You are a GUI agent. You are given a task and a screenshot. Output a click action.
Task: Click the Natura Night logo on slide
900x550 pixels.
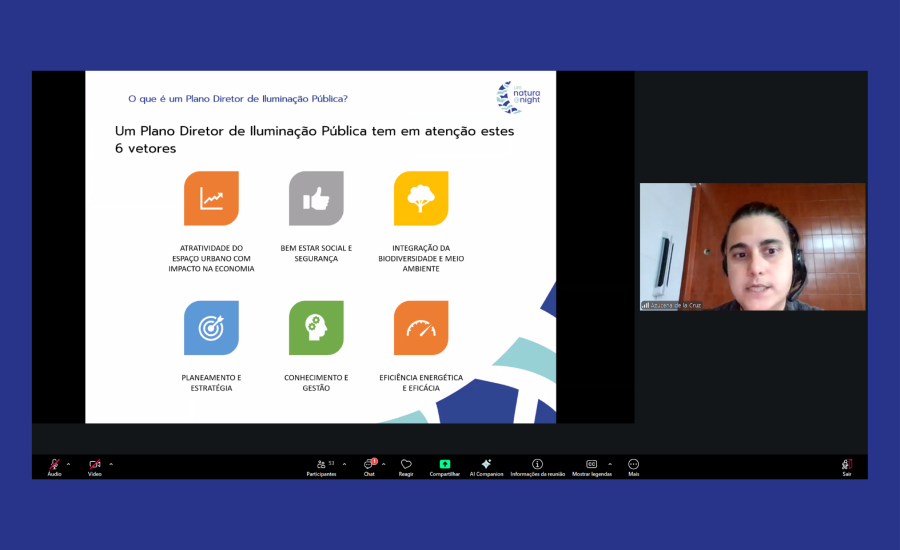coord(518,97)
